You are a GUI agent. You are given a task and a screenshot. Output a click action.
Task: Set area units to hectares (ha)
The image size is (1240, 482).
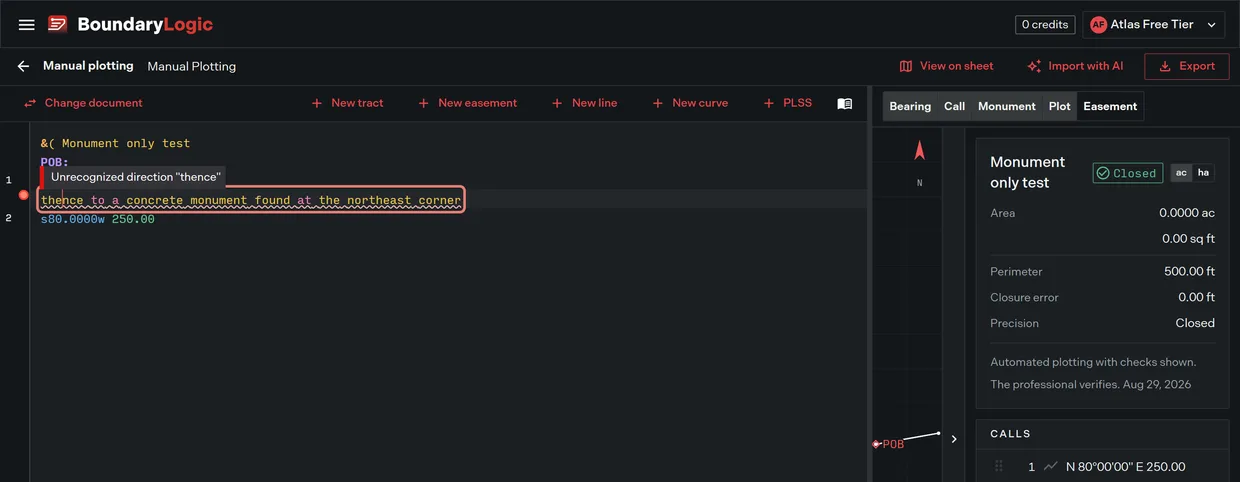pos(1203,173)
